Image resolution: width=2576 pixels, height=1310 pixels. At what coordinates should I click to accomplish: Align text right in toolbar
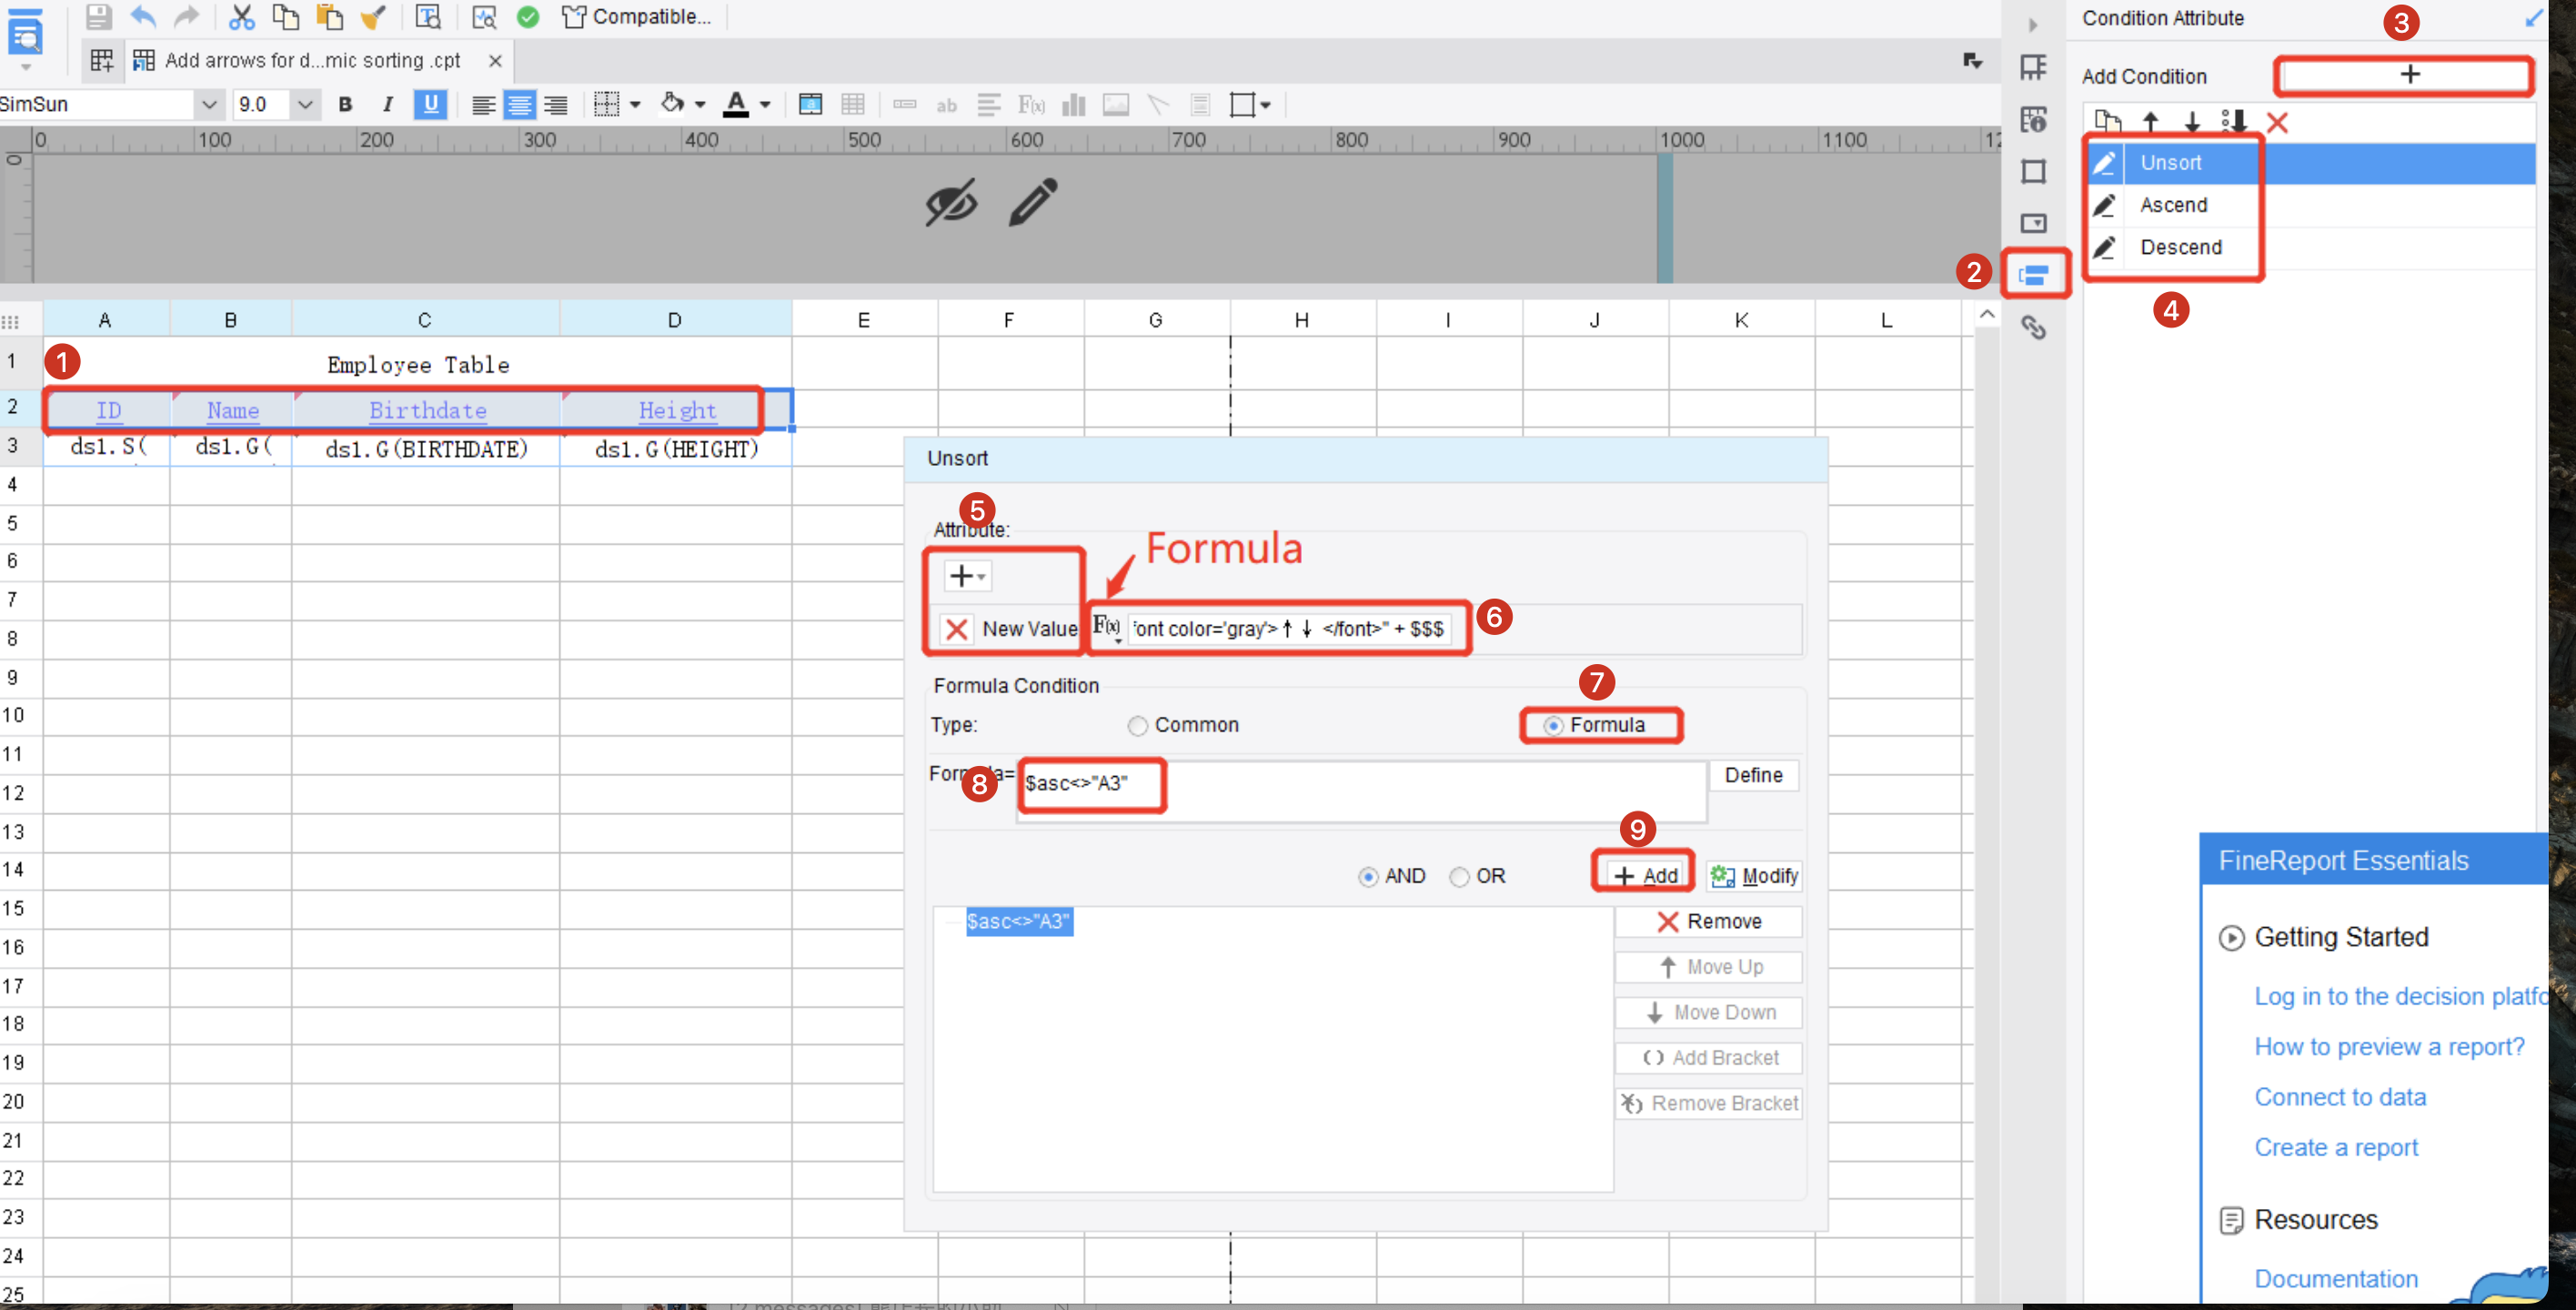click(x=556, y=104)
